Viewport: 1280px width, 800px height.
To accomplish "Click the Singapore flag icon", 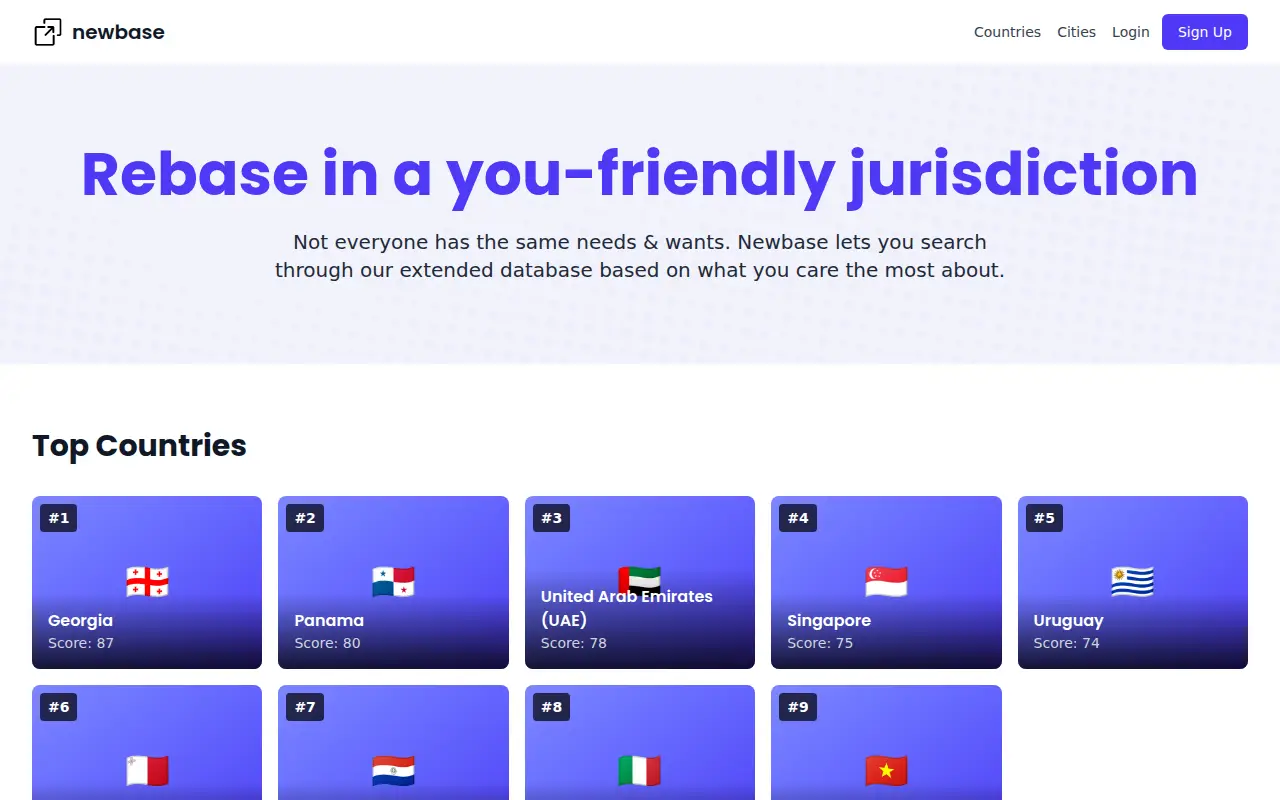I will coord(886,581).
